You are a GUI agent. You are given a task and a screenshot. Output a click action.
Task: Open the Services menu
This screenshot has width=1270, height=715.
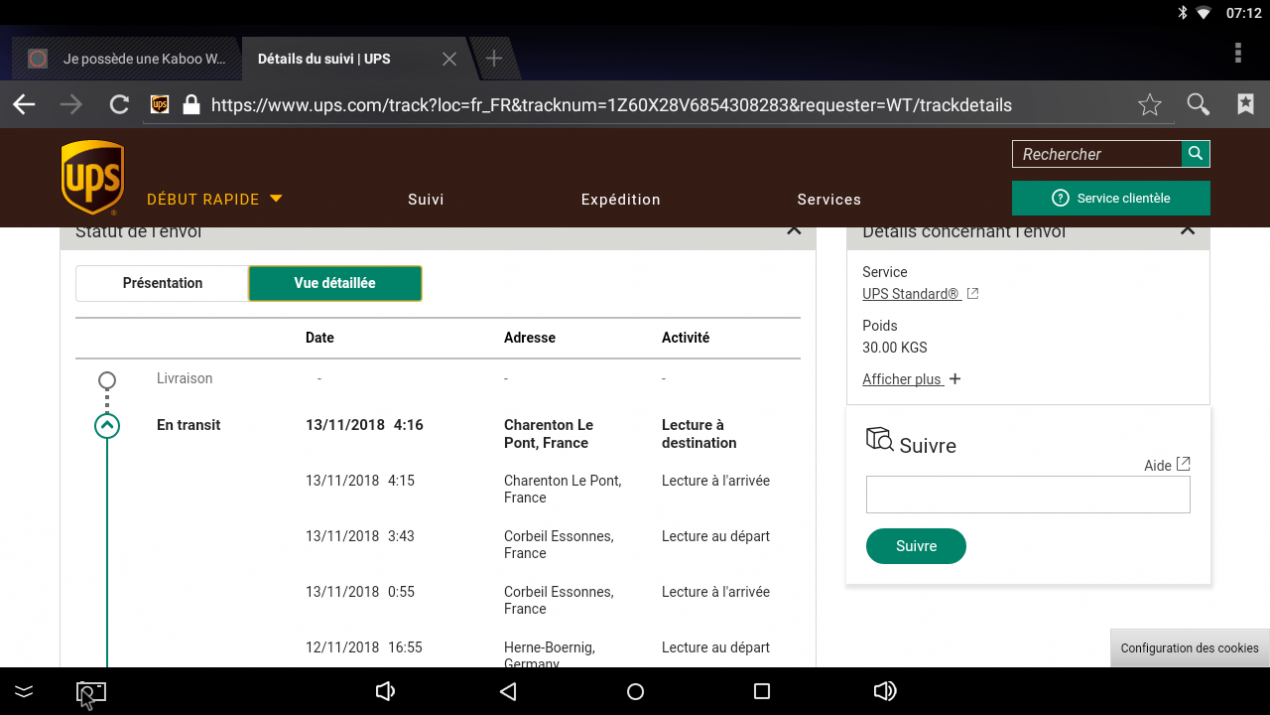829,199
